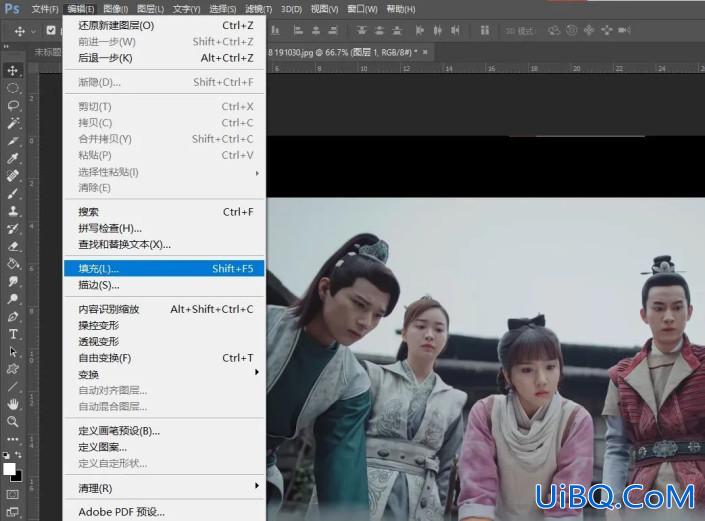The width and height of the screenshot is (705, 521).
Task: Select the Custom Shape tool
Action: (x=13, y=369)
